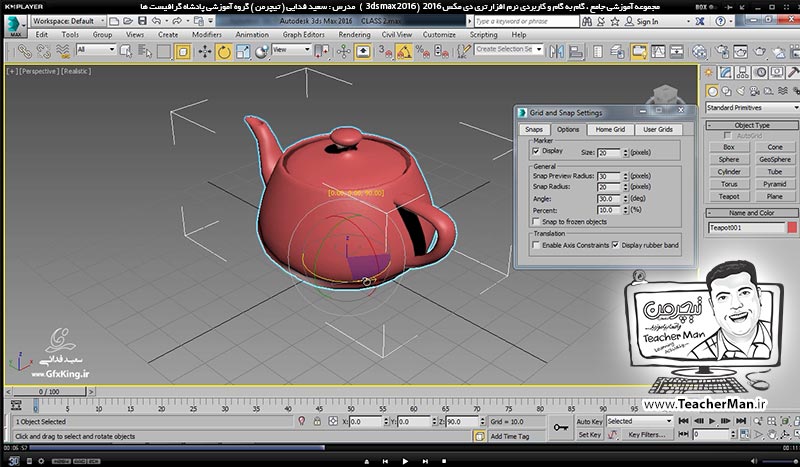Open the Curve Editor icon
The width and height of the screenshot is (800, 467).
tap(658, 52)
